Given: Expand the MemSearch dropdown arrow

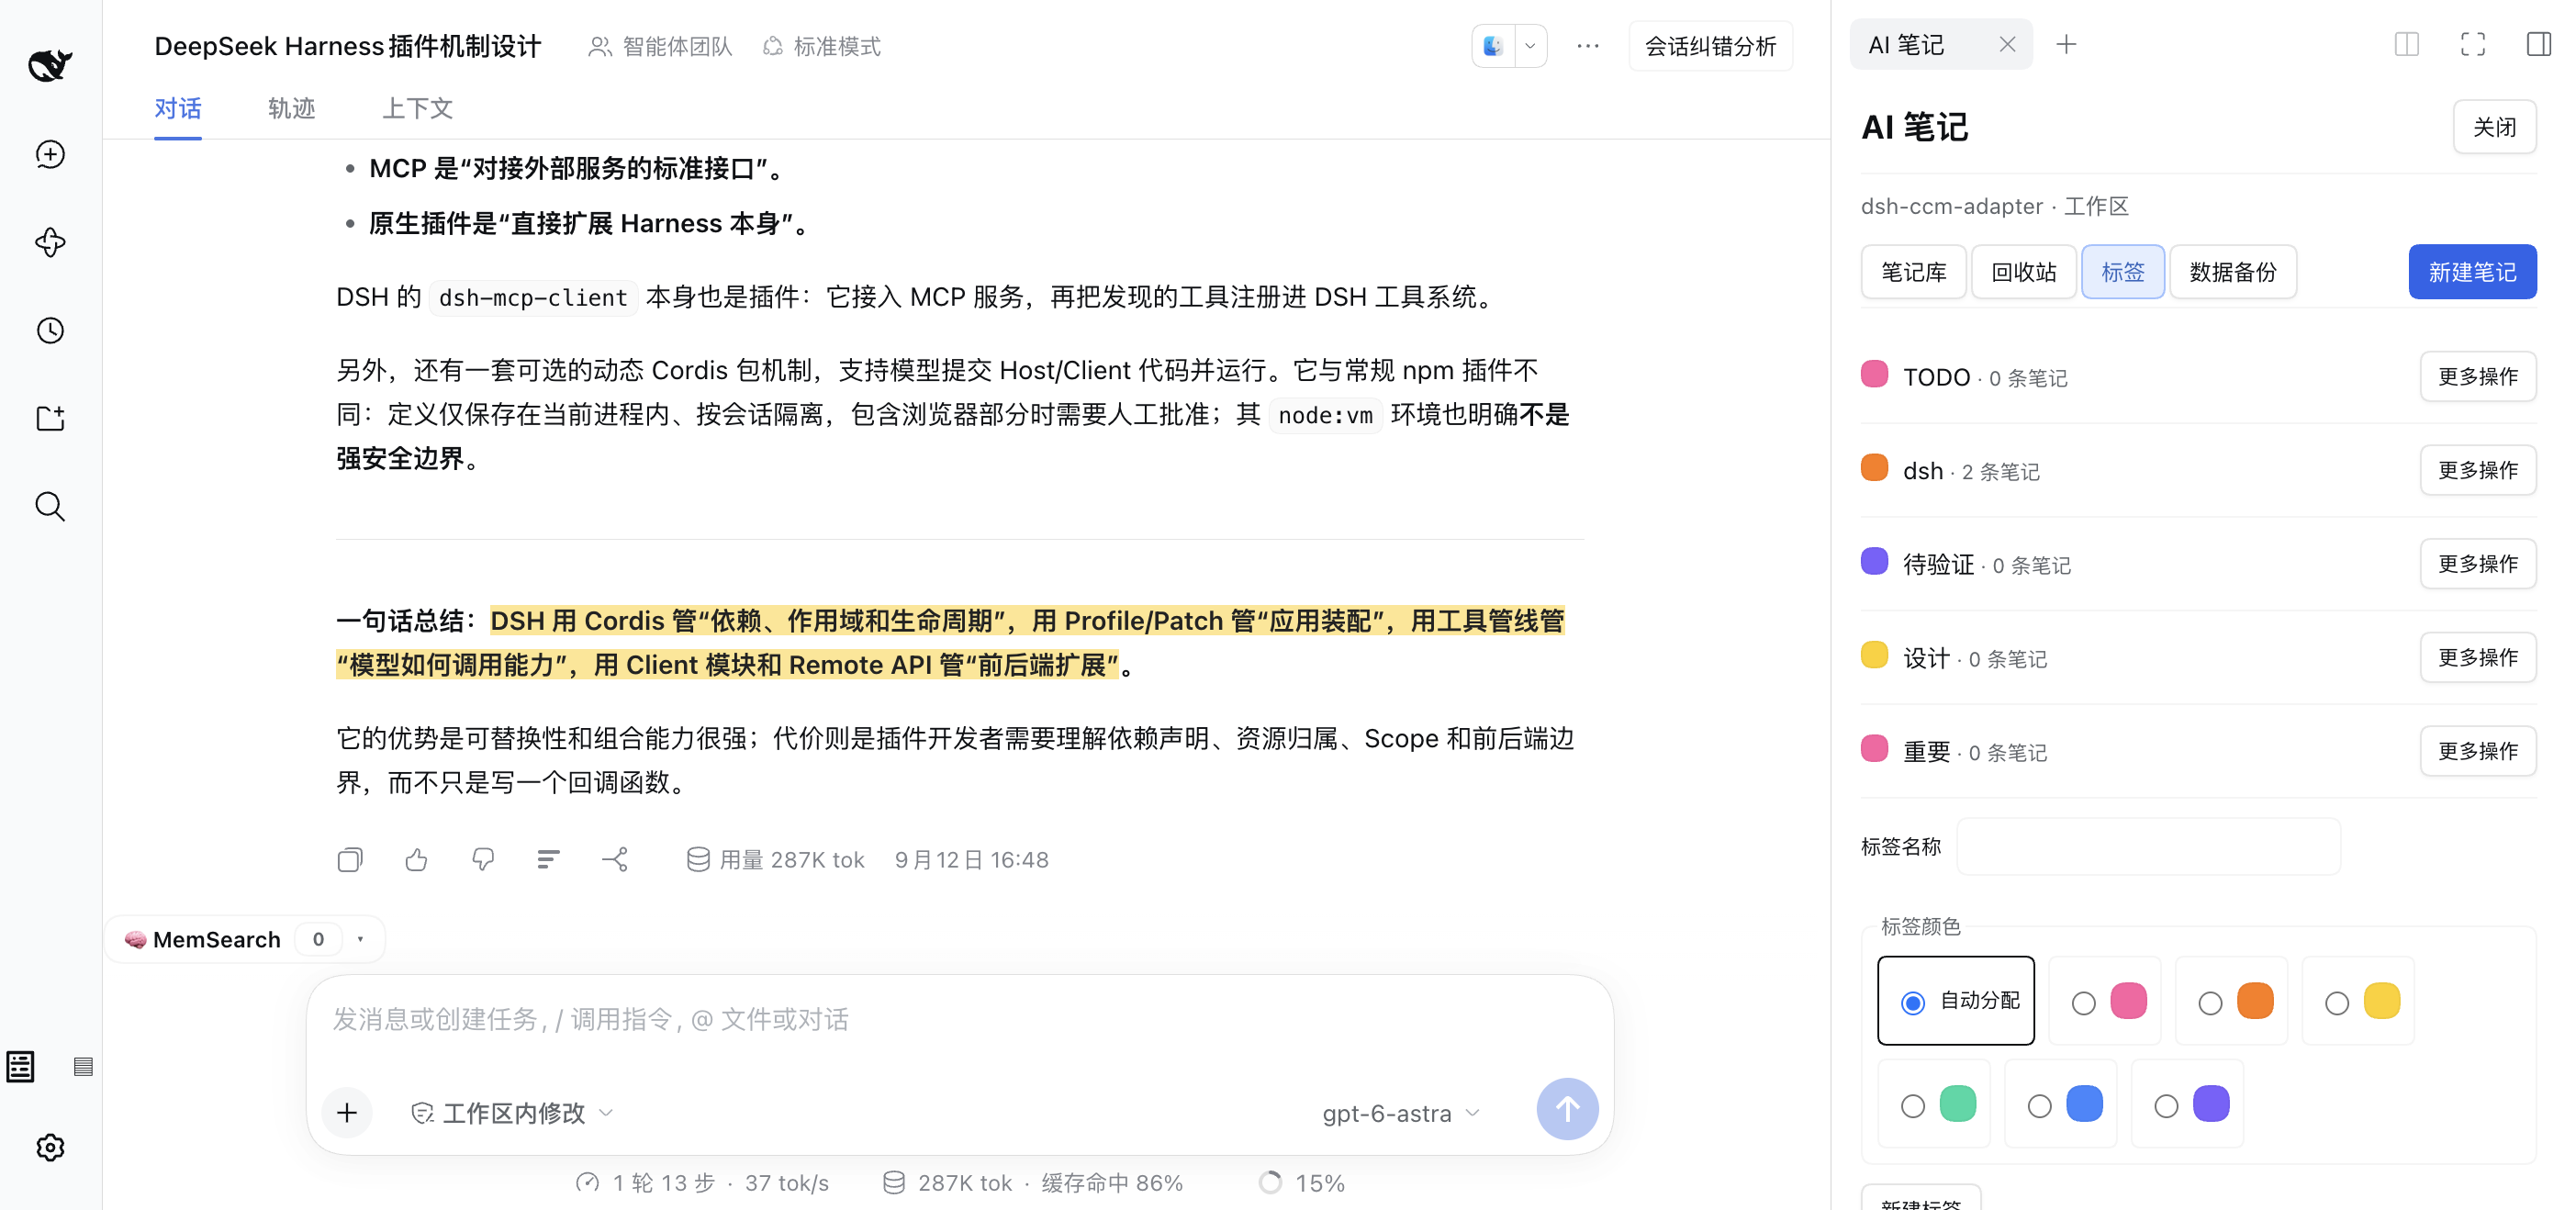Looking at the screenshot, I should (x=360, y=939).
